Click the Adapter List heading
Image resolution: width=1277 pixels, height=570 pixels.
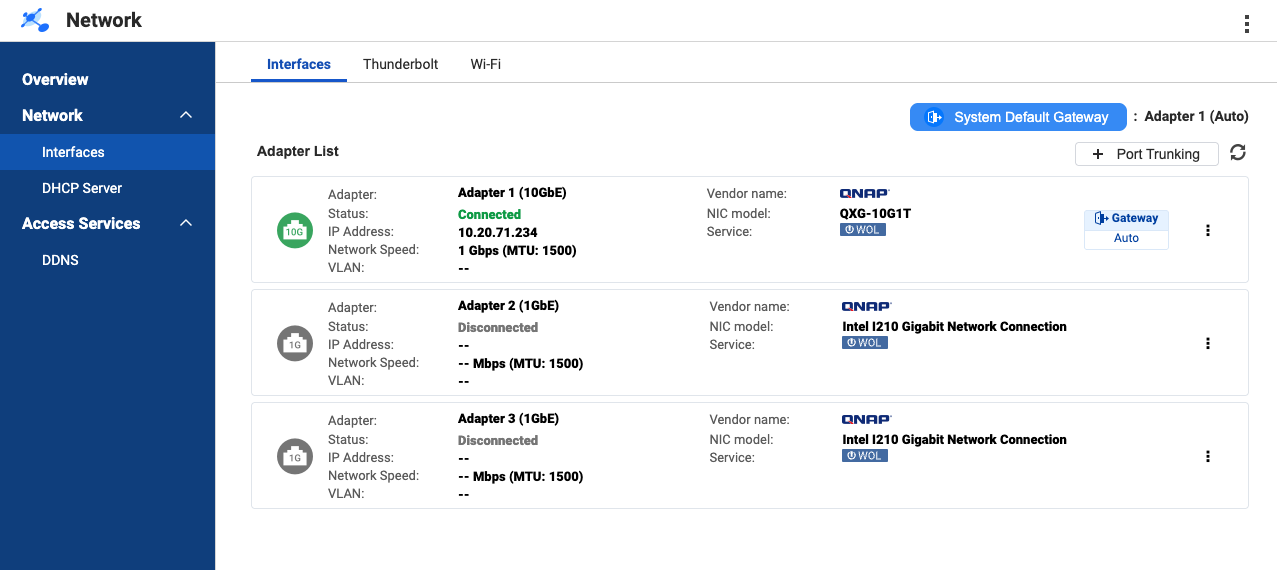(298, 151)
